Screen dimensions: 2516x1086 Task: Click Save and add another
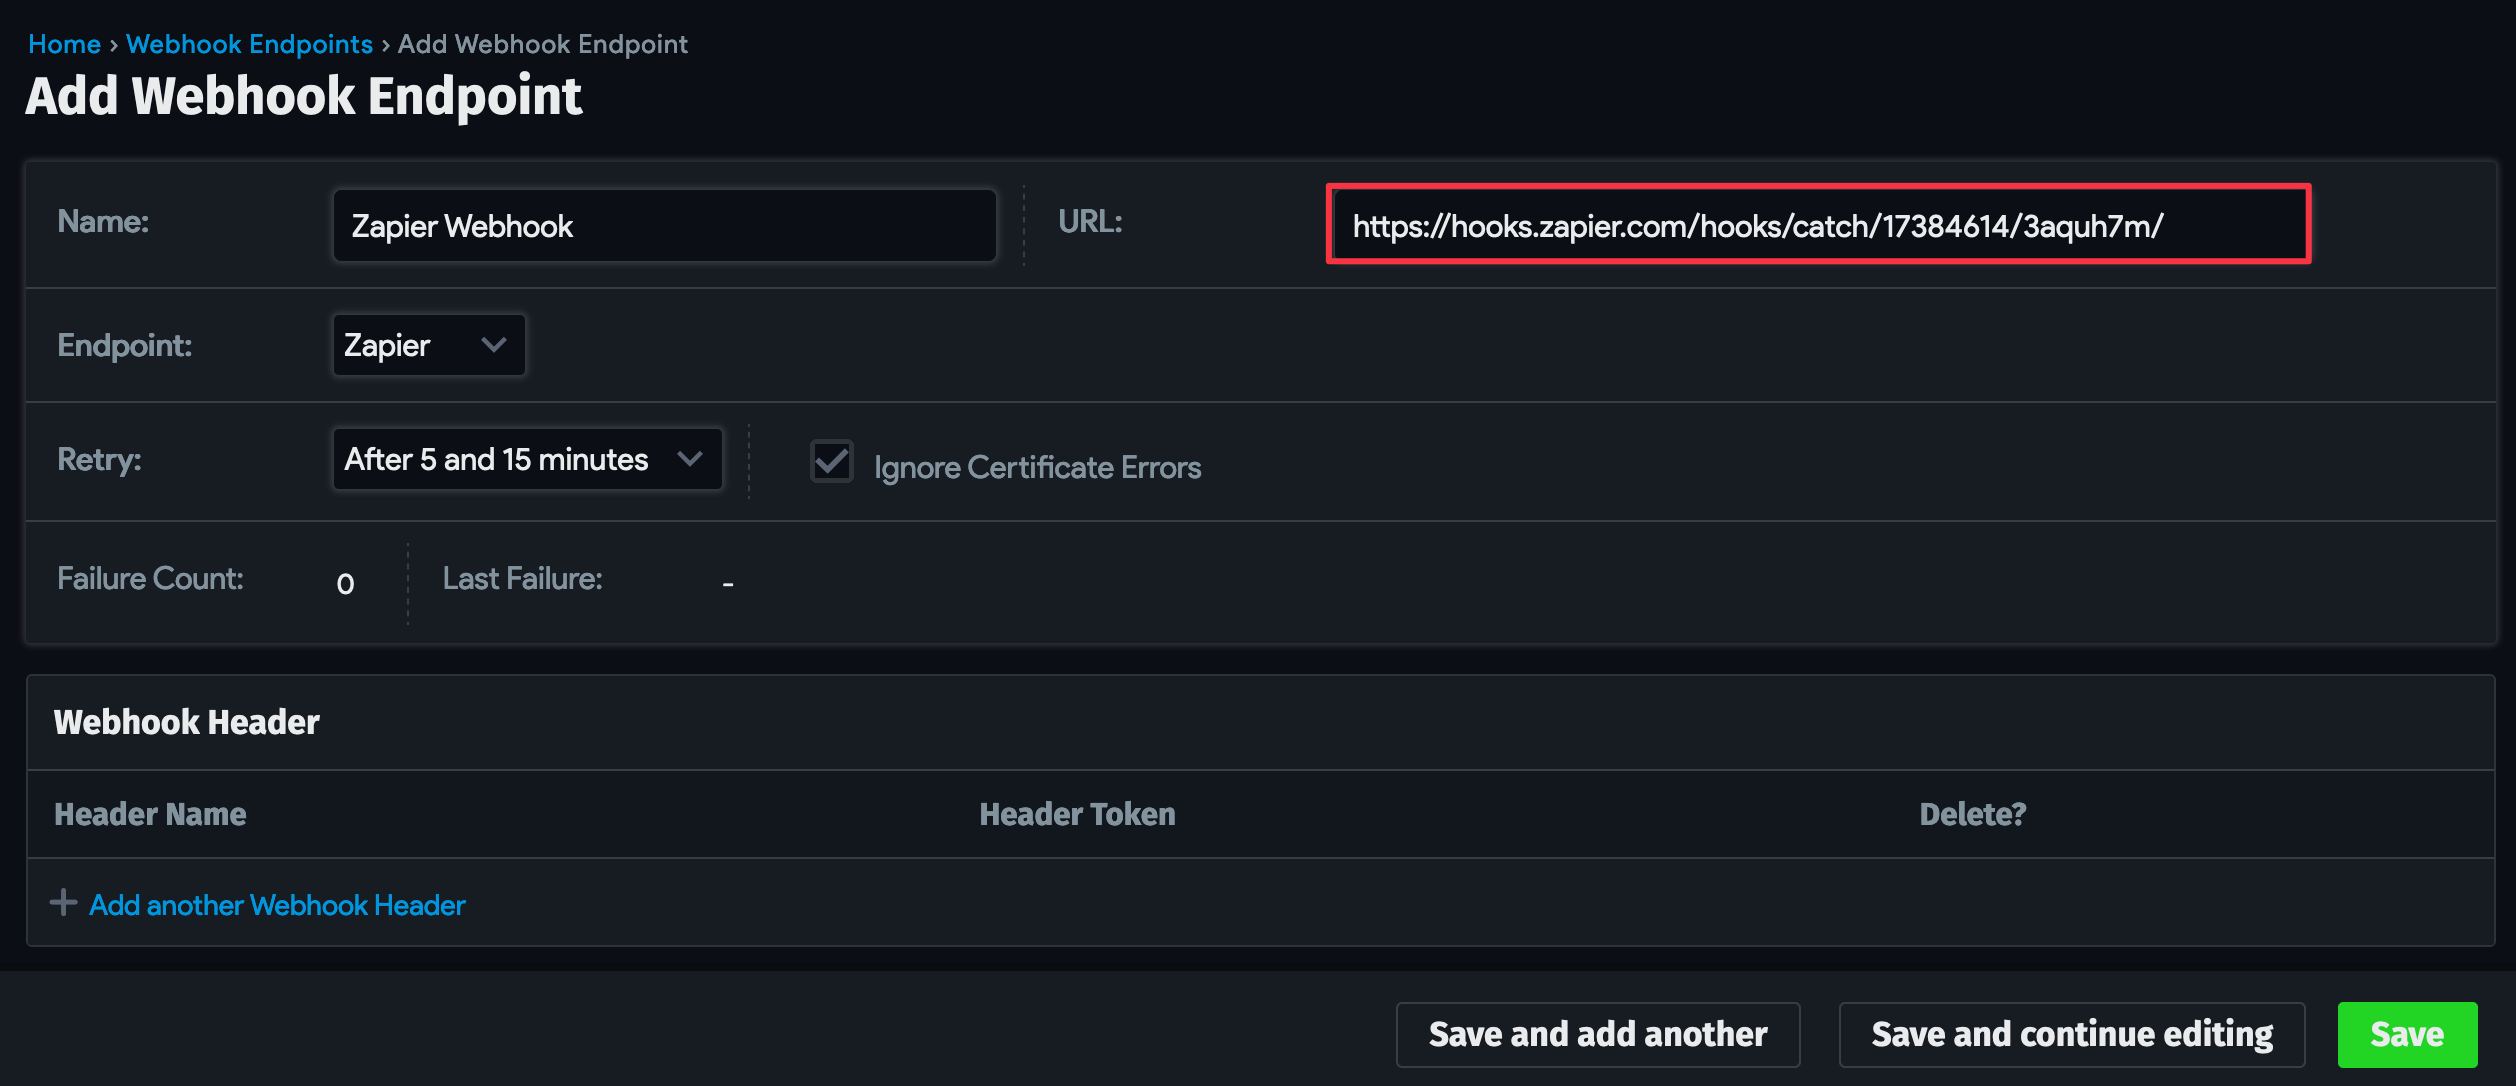[x=1597, y=1034]
